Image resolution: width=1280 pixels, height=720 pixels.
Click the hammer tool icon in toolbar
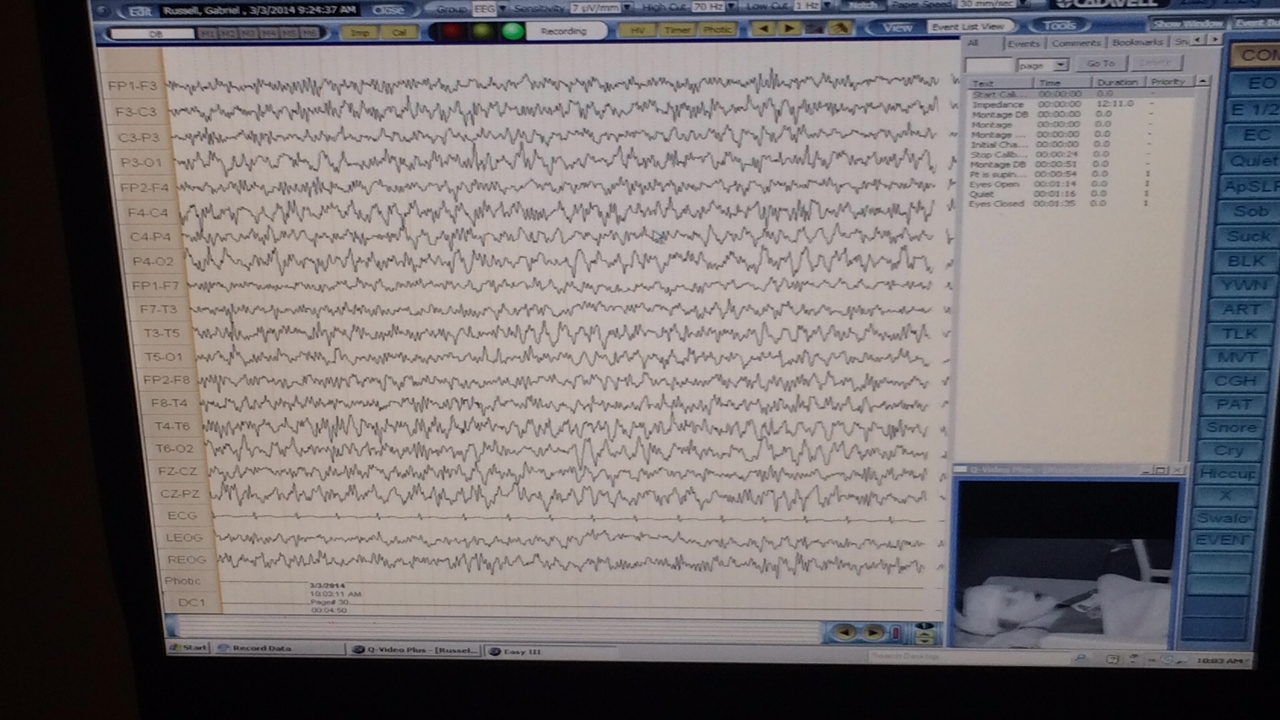click(x=840, y=28)
